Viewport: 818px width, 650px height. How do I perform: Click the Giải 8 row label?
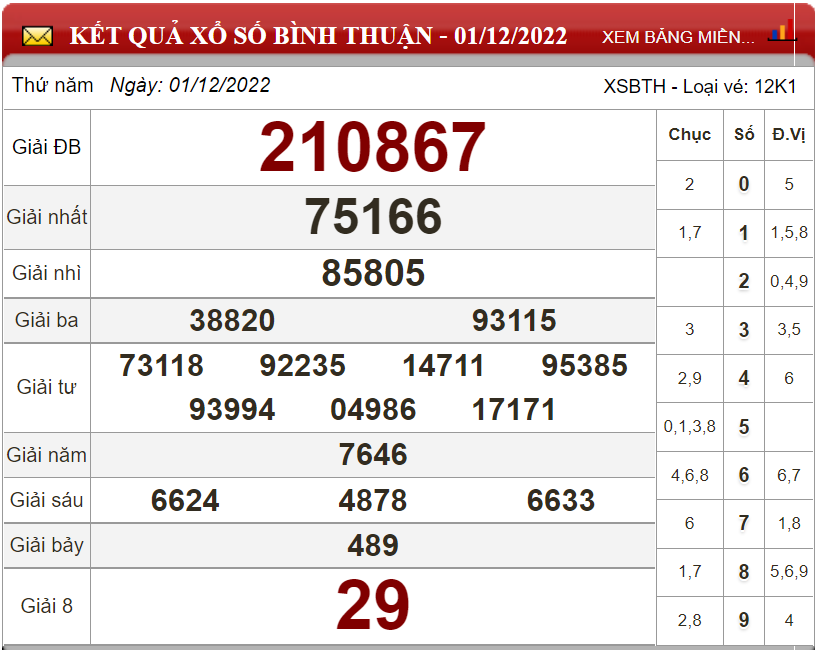pos(46,606)
